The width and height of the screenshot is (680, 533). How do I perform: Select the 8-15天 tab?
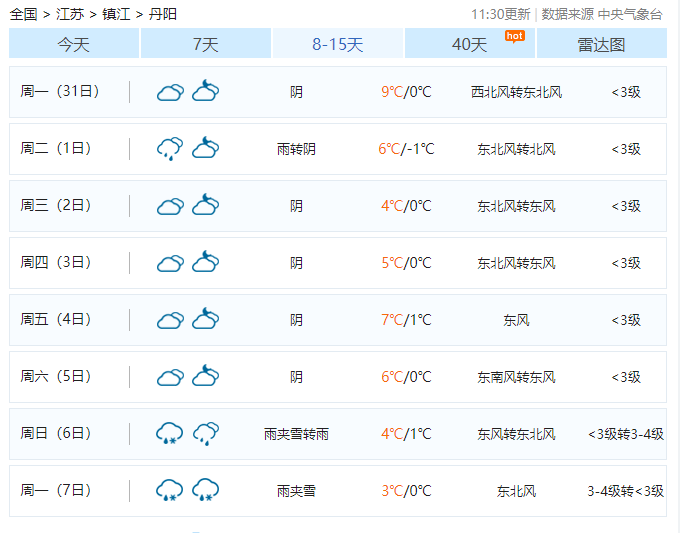click(338, 43)
